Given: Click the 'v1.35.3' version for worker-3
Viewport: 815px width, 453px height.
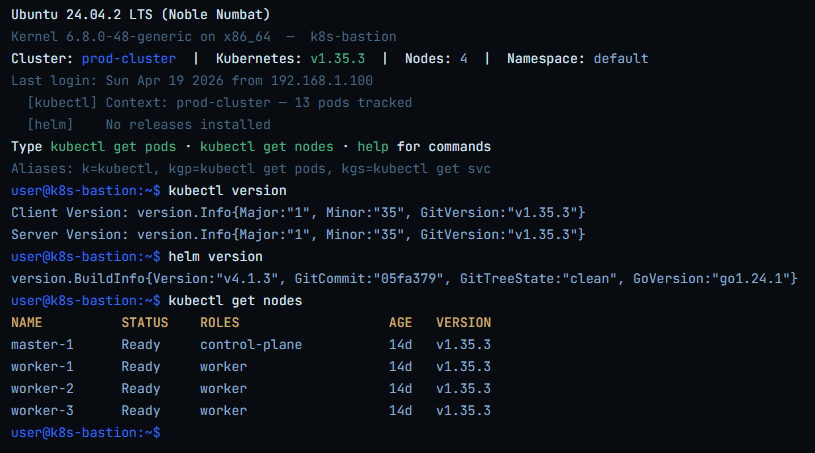Looking at the screenshot, I should click(x=464, y=411).
